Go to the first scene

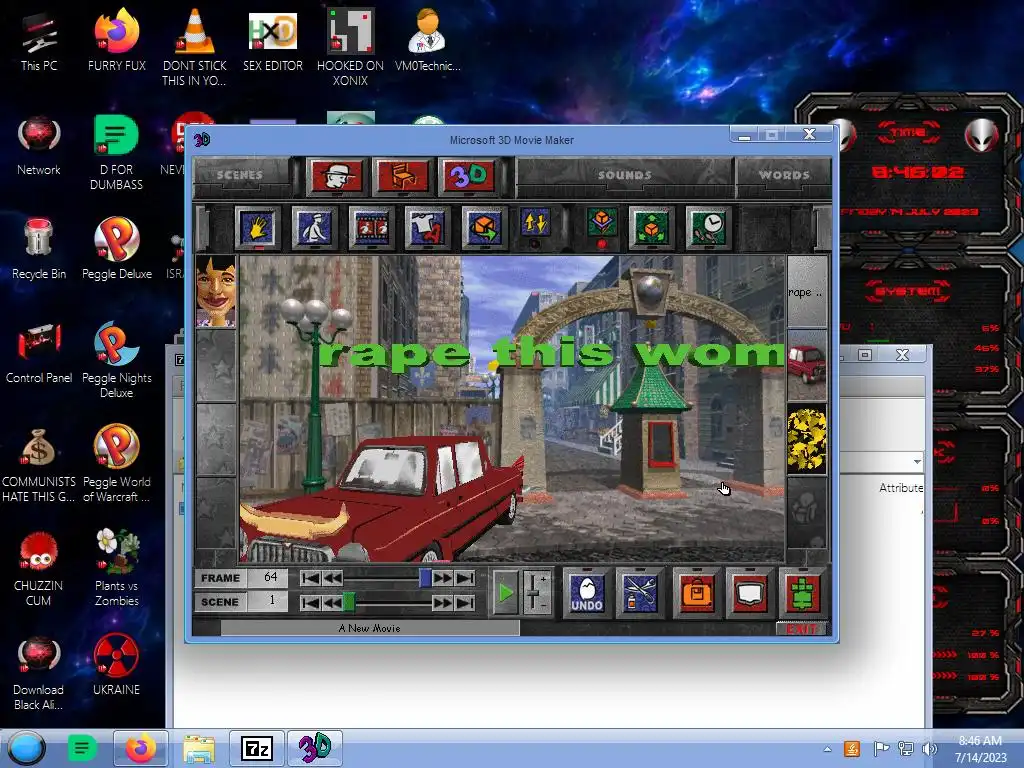[x=311, y=602]
